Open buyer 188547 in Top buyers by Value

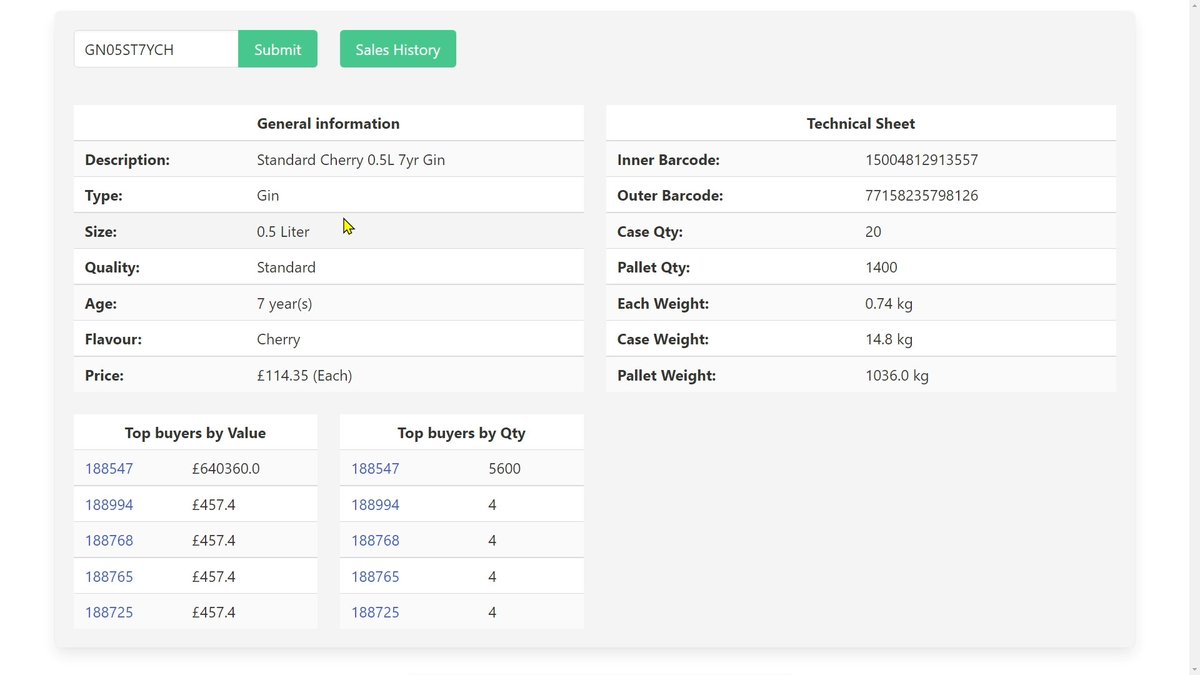109,468
